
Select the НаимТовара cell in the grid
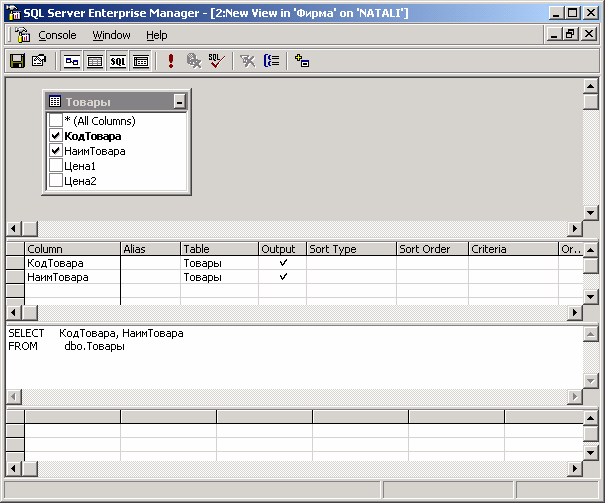(x=73, y=277)
